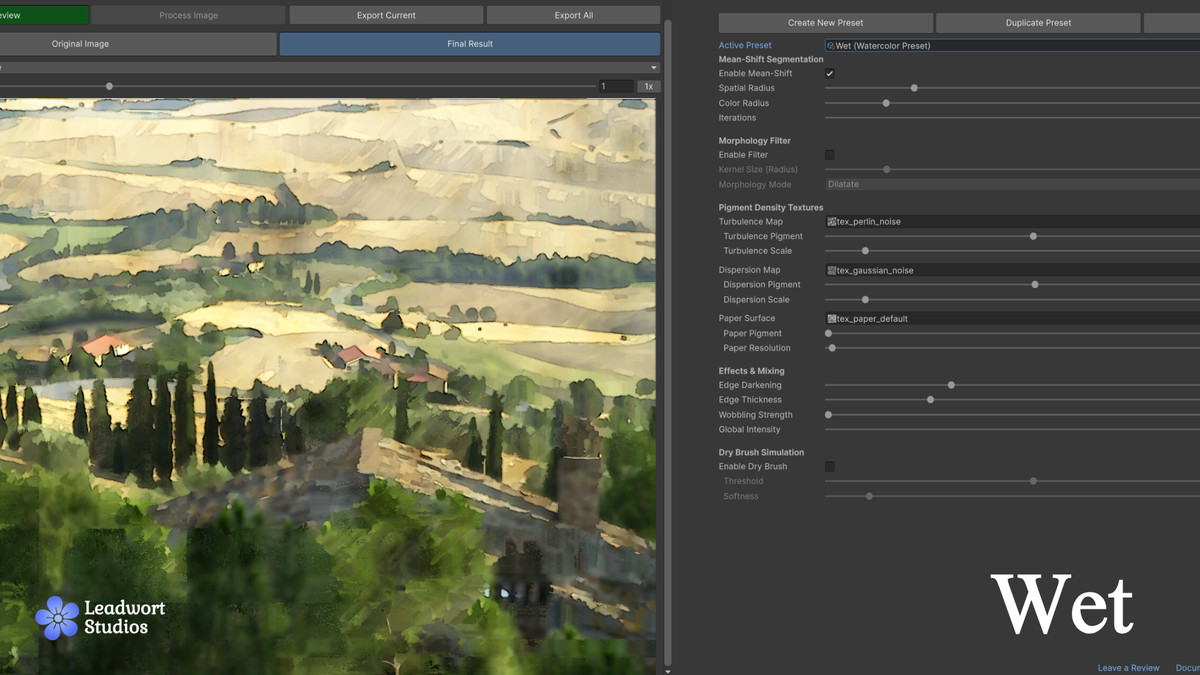Click the Turbulence Pigment slider handle
This screenshot has width=1200, height=675.
pyautogui.click(x=1033, y=237)
